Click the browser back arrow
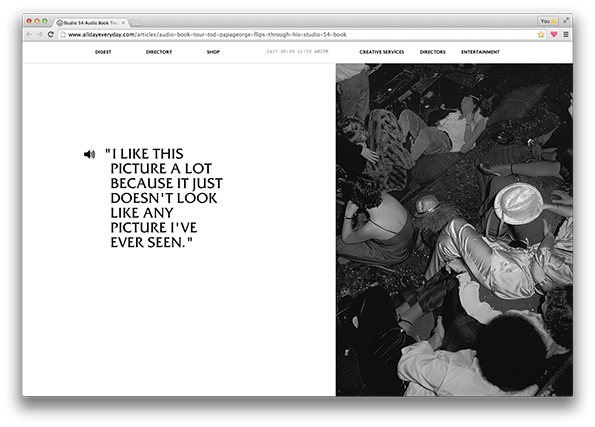The height and width of the screenshot is (427, 595). (29, 35)
